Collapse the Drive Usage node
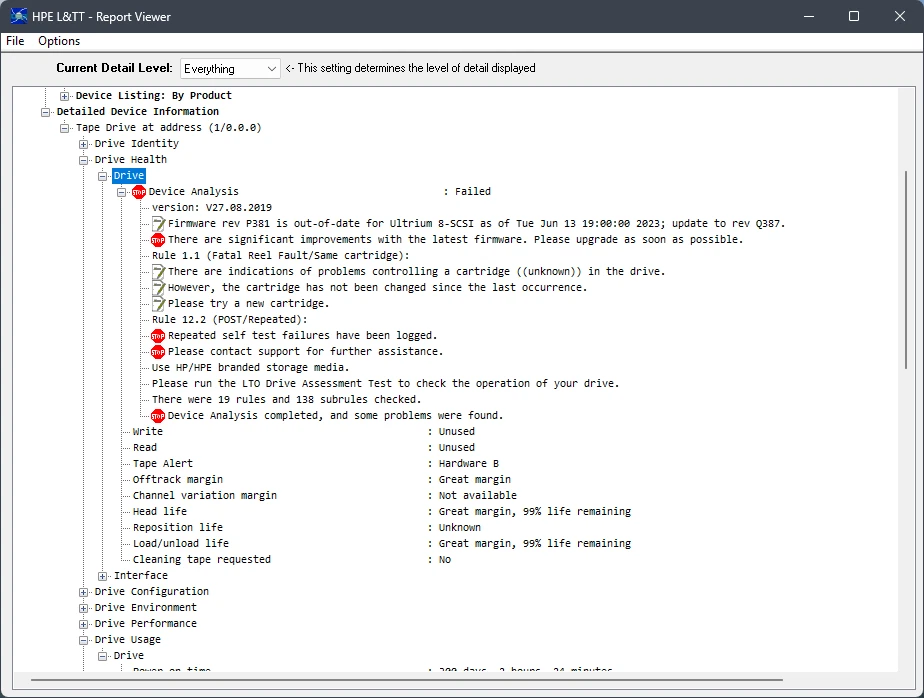Image resolution: width=924 pixels, height=698 pixels. [84, 640]
